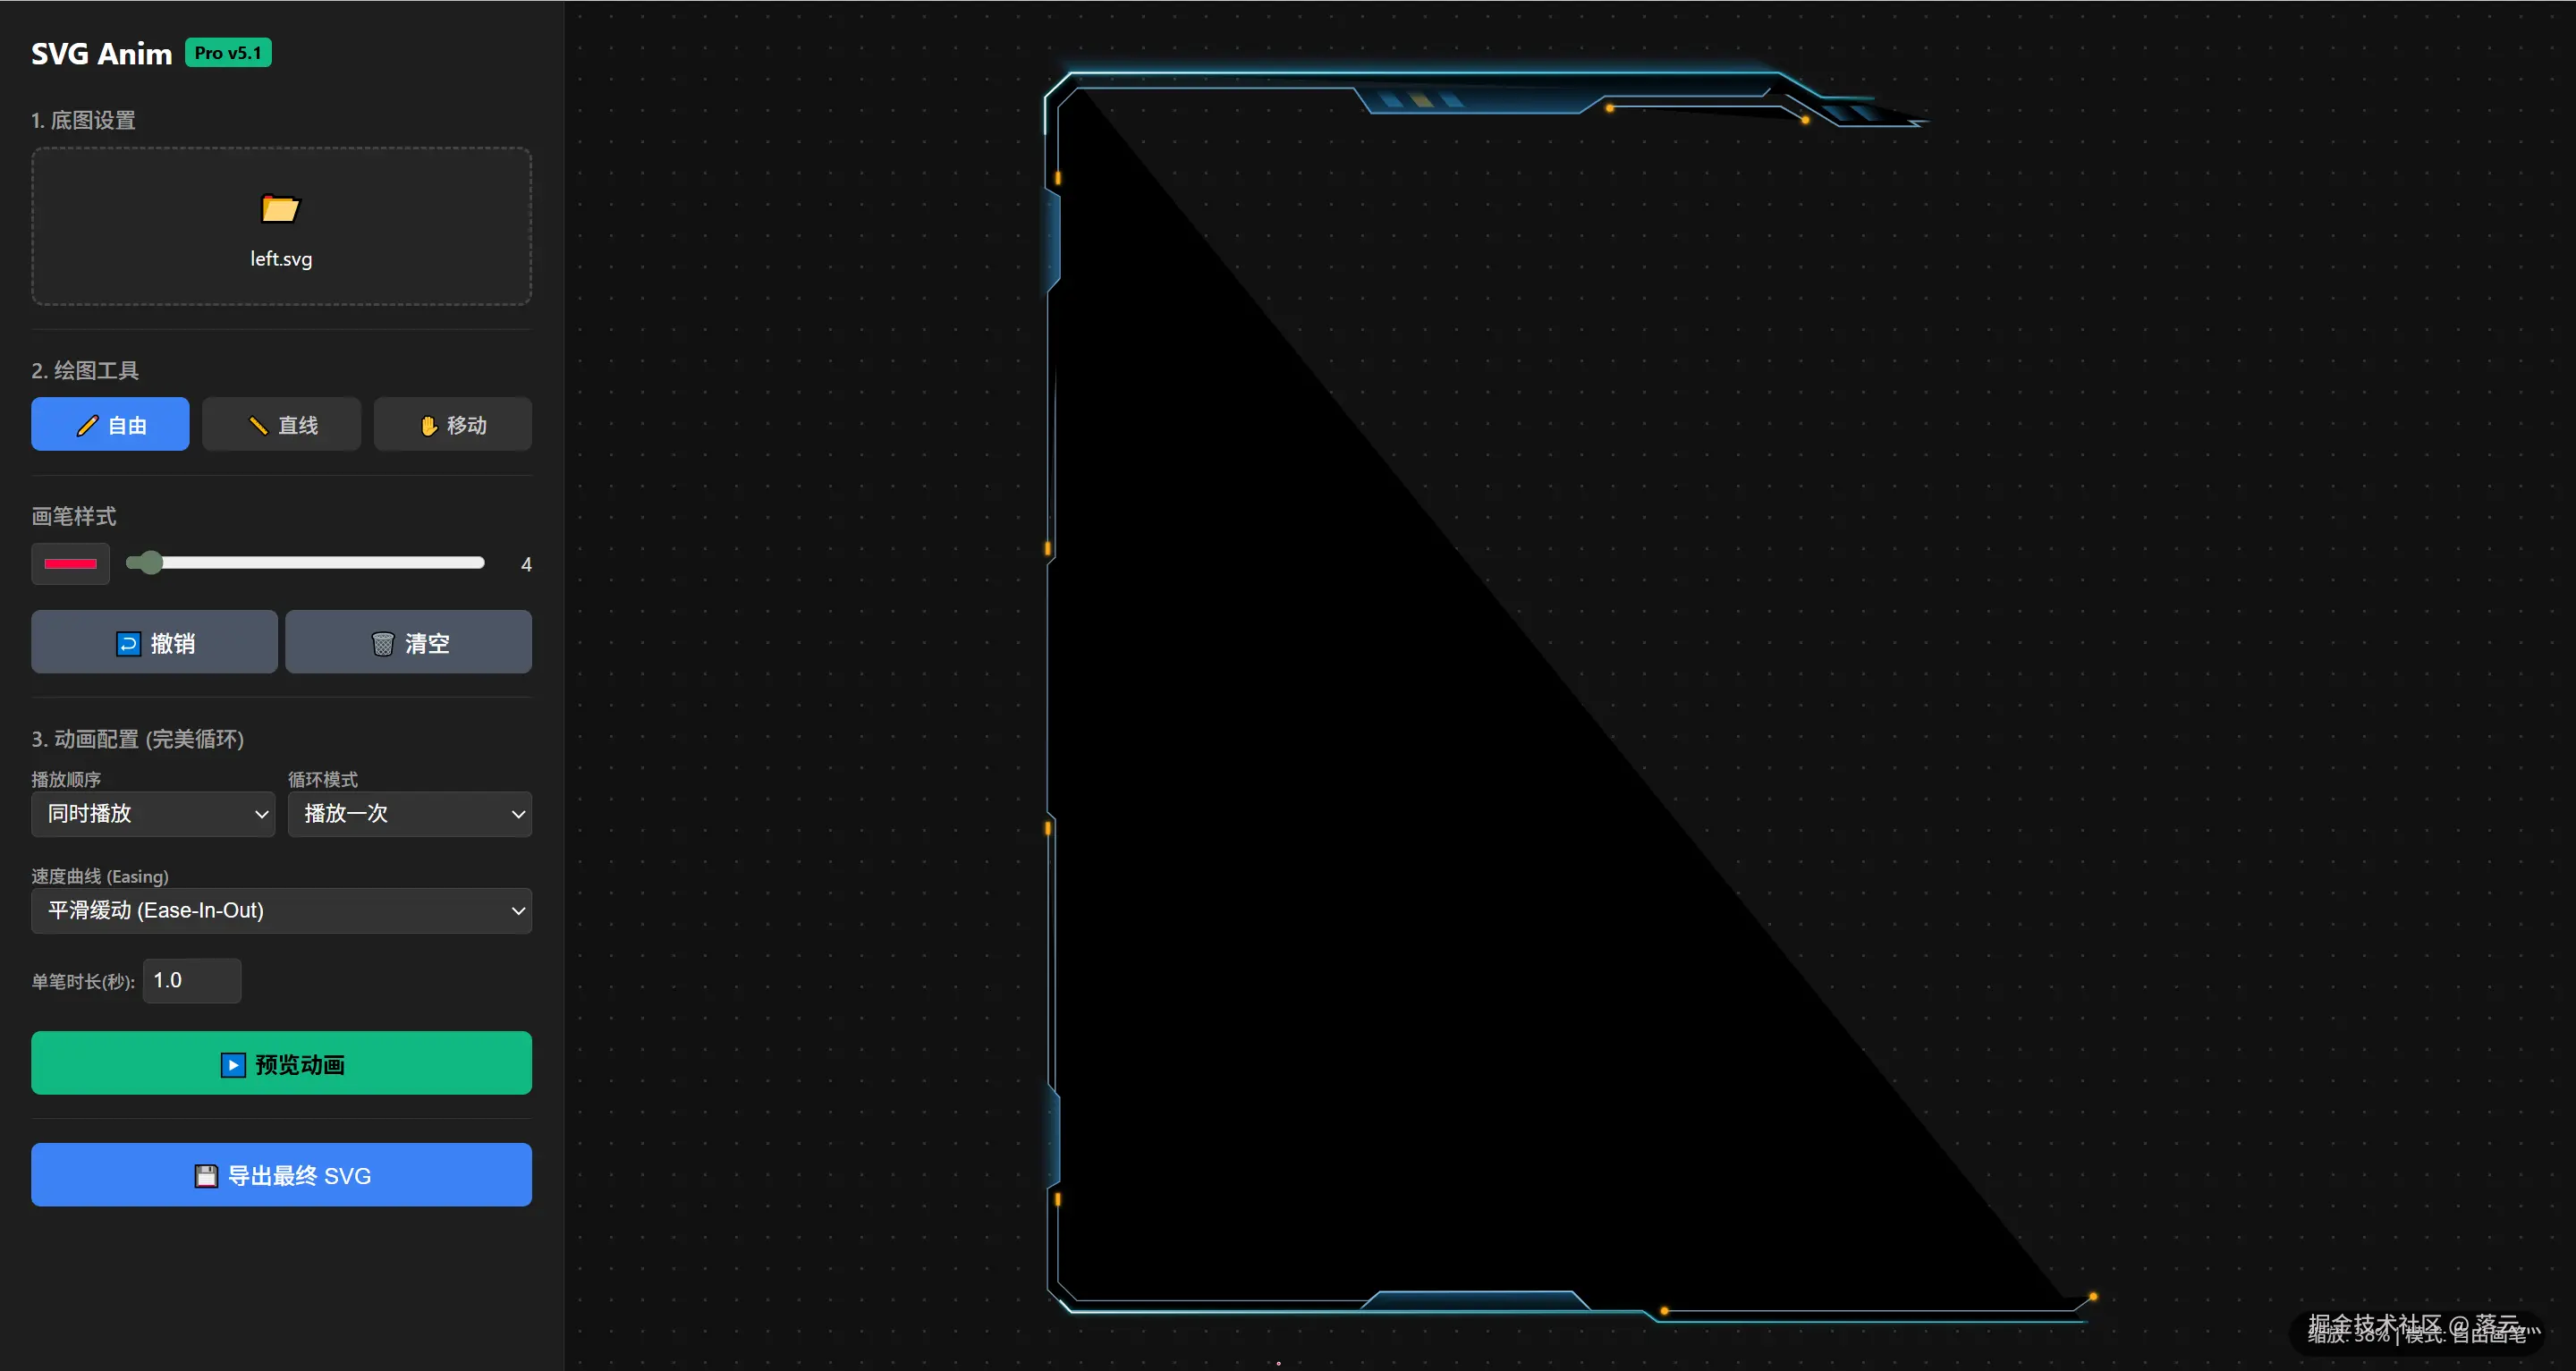Open the red brush color swatch
The image size is (2576, 1371).
70,564
